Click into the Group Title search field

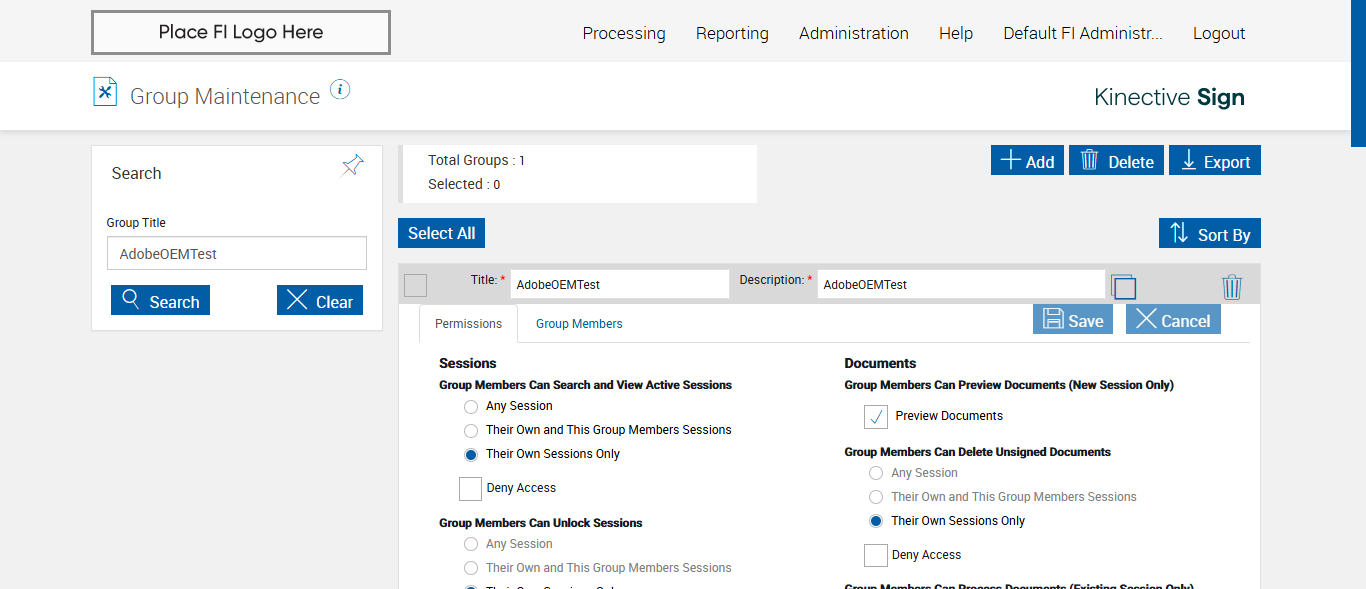click(237, 254)
